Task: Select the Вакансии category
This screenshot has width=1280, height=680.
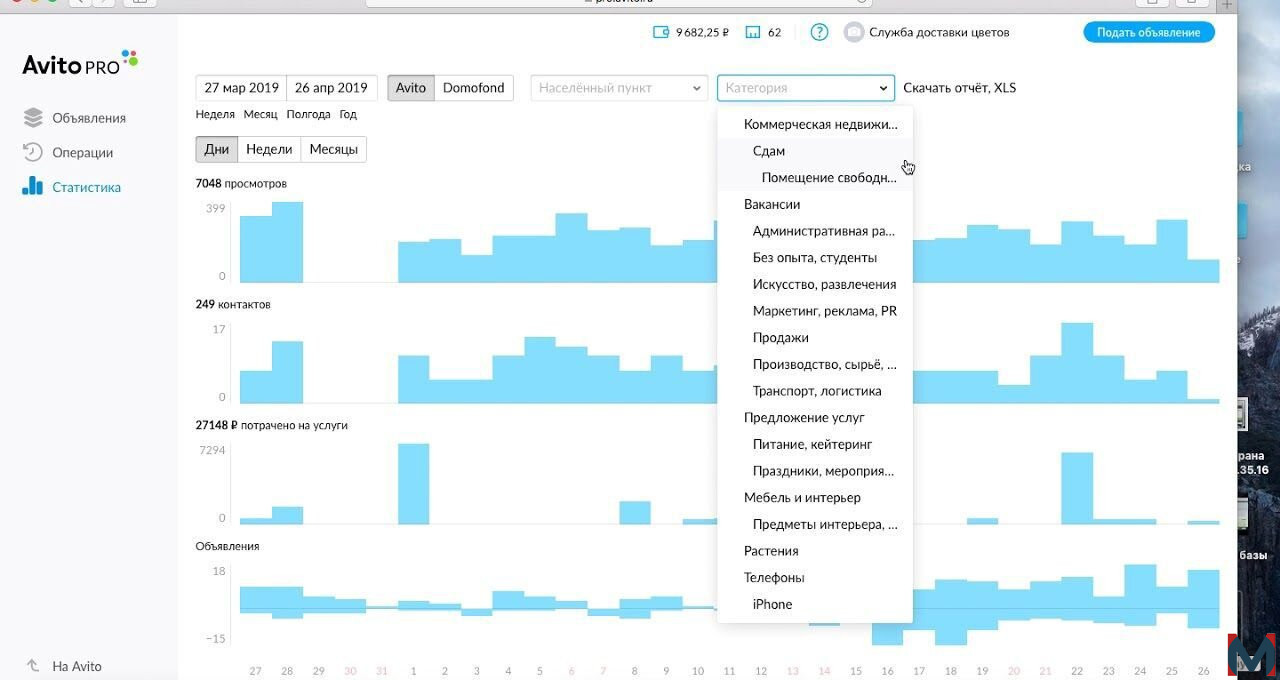Action: [x=815, y=204]
